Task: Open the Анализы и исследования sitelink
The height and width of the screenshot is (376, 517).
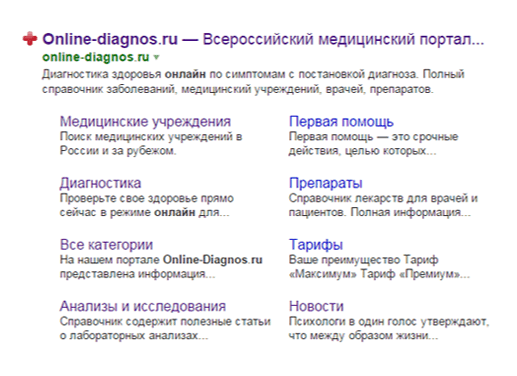Action: [143, 306]
